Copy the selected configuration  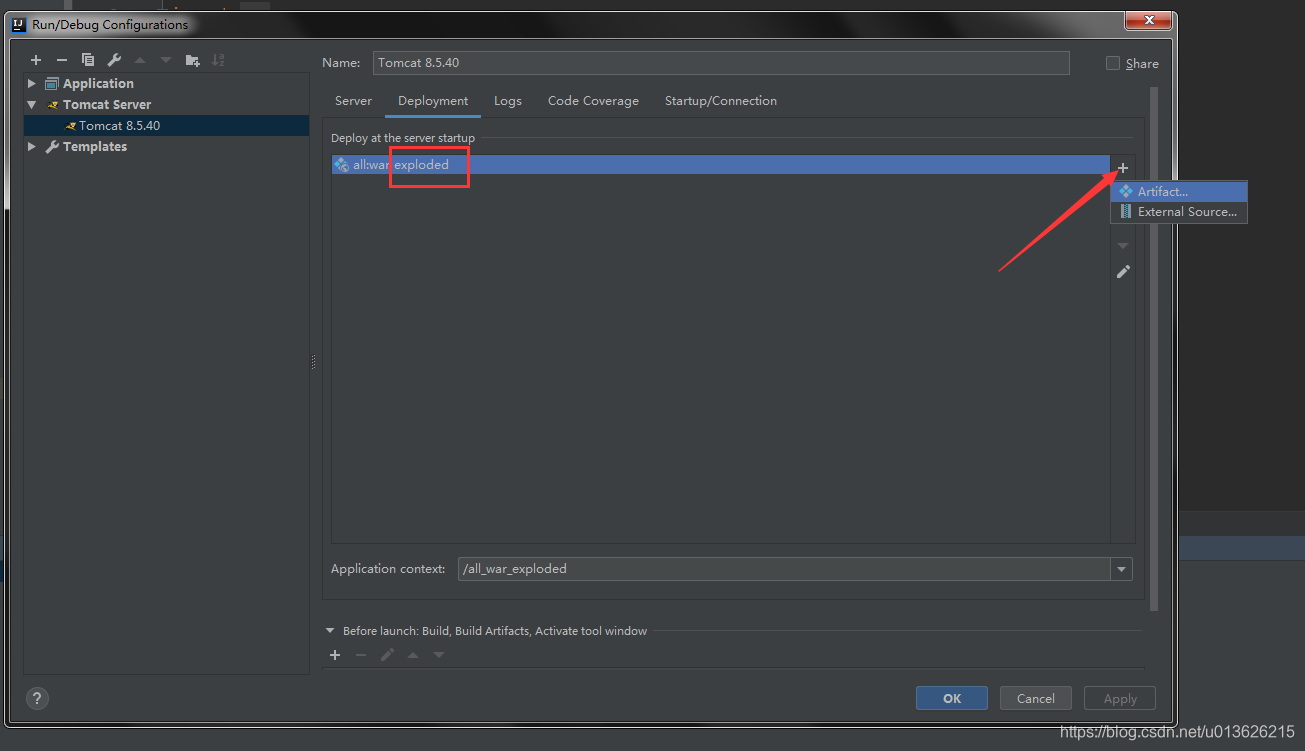point(88,60)
